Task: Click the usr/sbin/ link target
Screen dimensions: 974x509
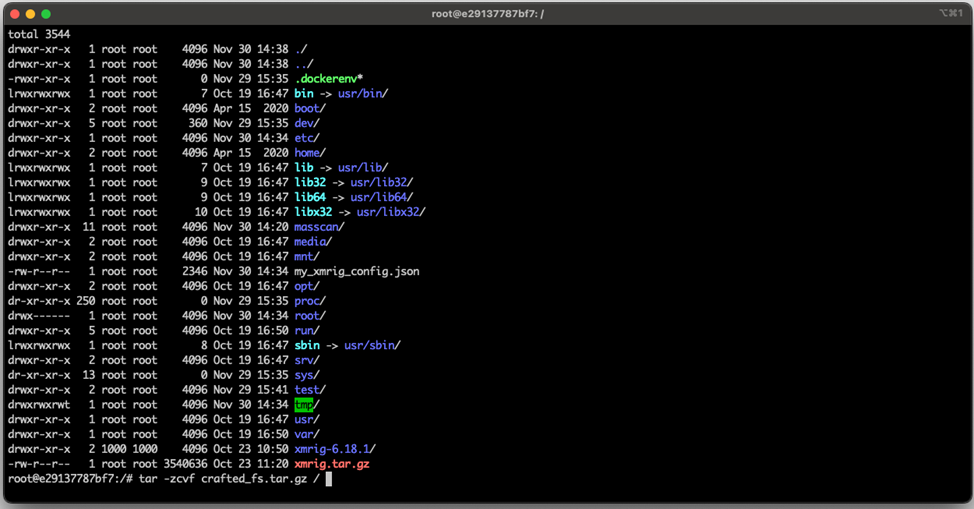Action: tap(372, 345)
